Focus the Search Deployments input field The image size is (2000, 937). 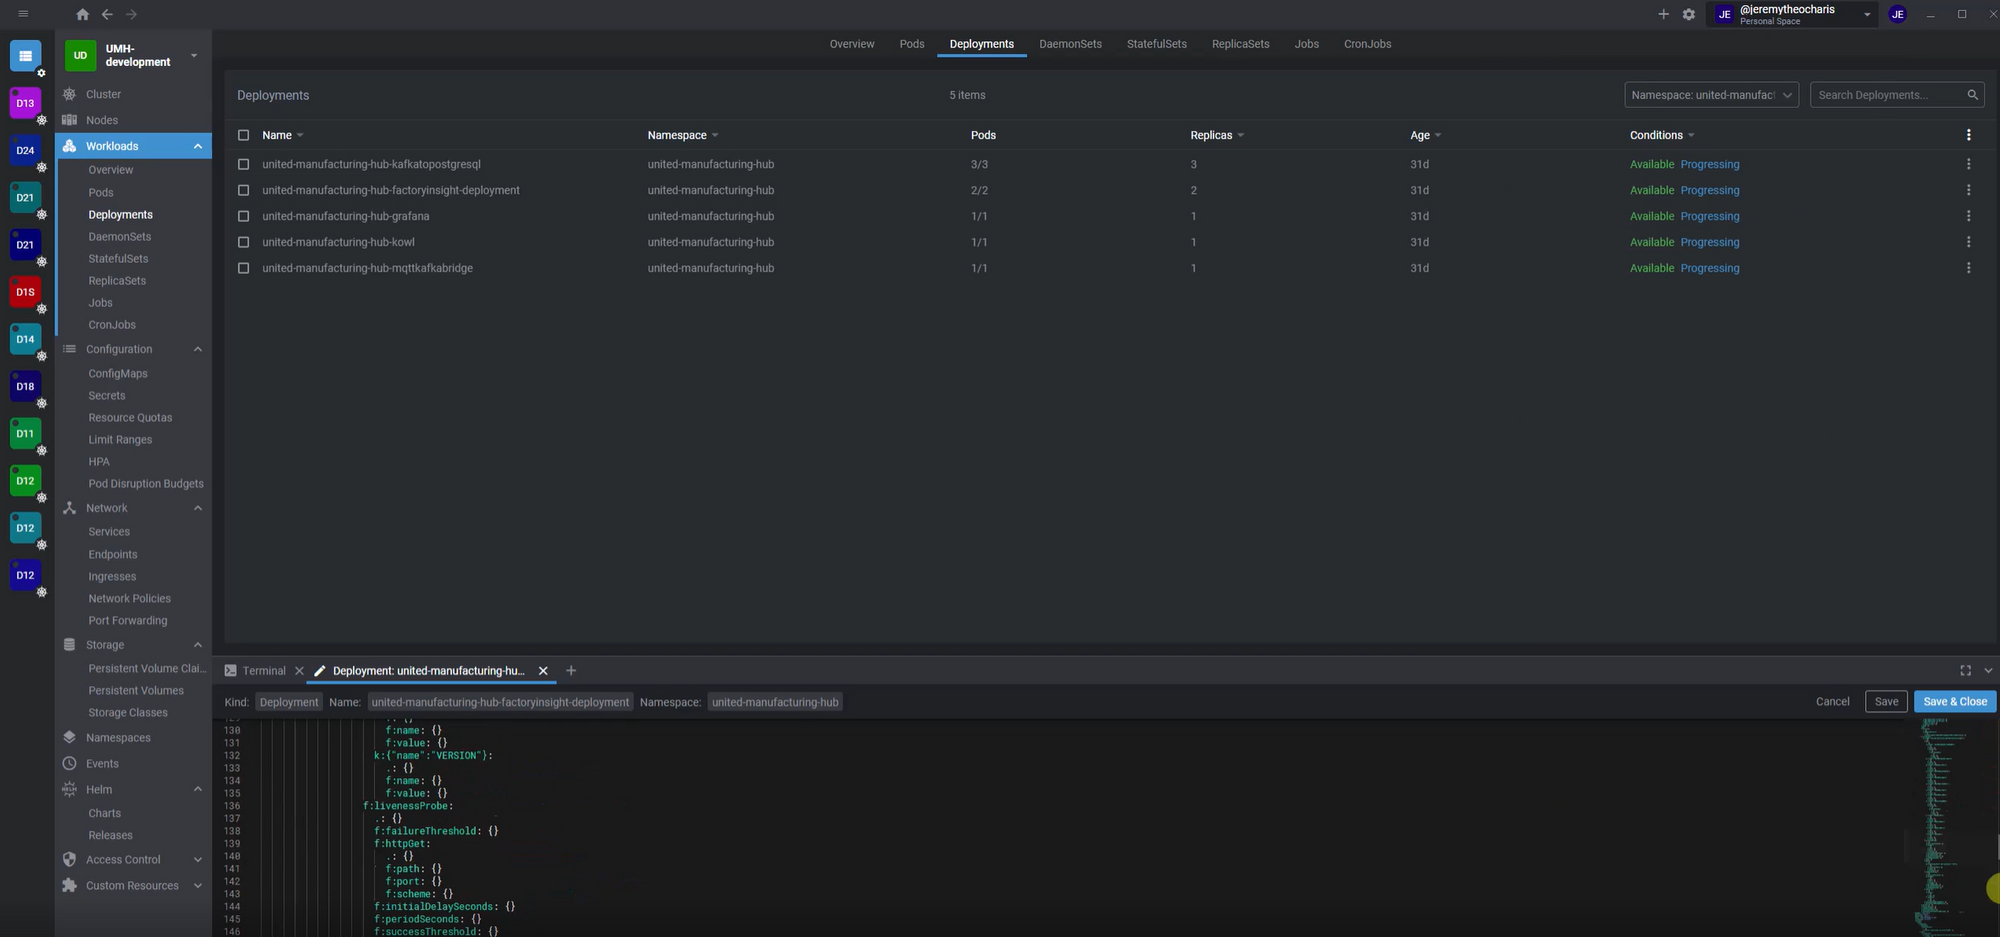click(1887, 95)
